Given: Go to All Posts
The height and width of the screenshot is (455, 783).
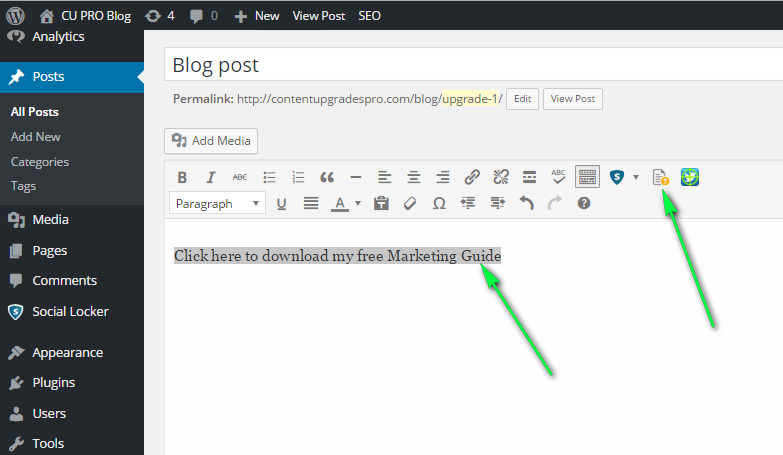Looking at the screenshot, I should pyautogui.click(x=34, y=112).
